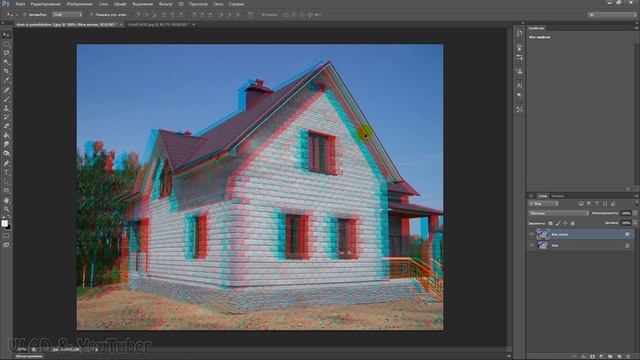Select the Path Selection tool
The height and width of the screenshot is (360, 640).
[x=6, y=181]
